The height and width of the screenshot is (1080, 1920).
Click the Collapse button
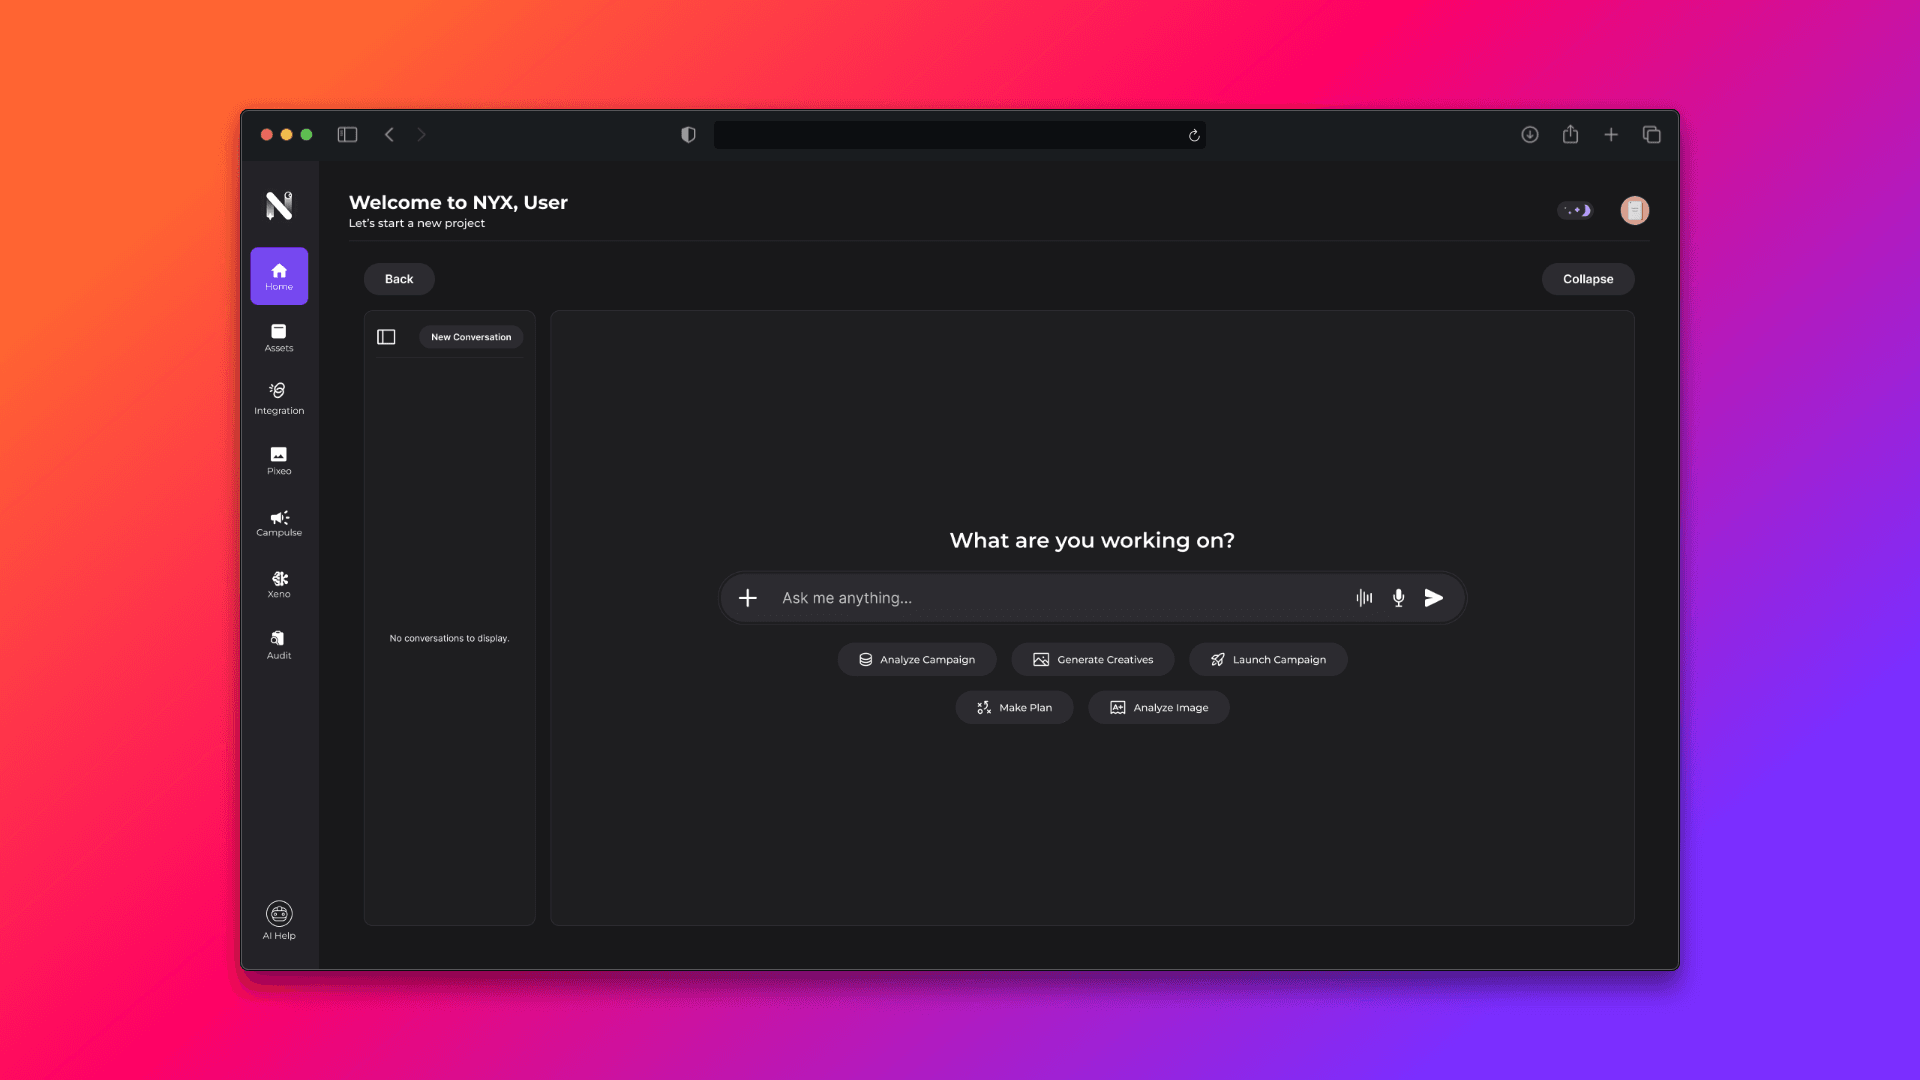pyautogui.click(x=1588, y=279)
